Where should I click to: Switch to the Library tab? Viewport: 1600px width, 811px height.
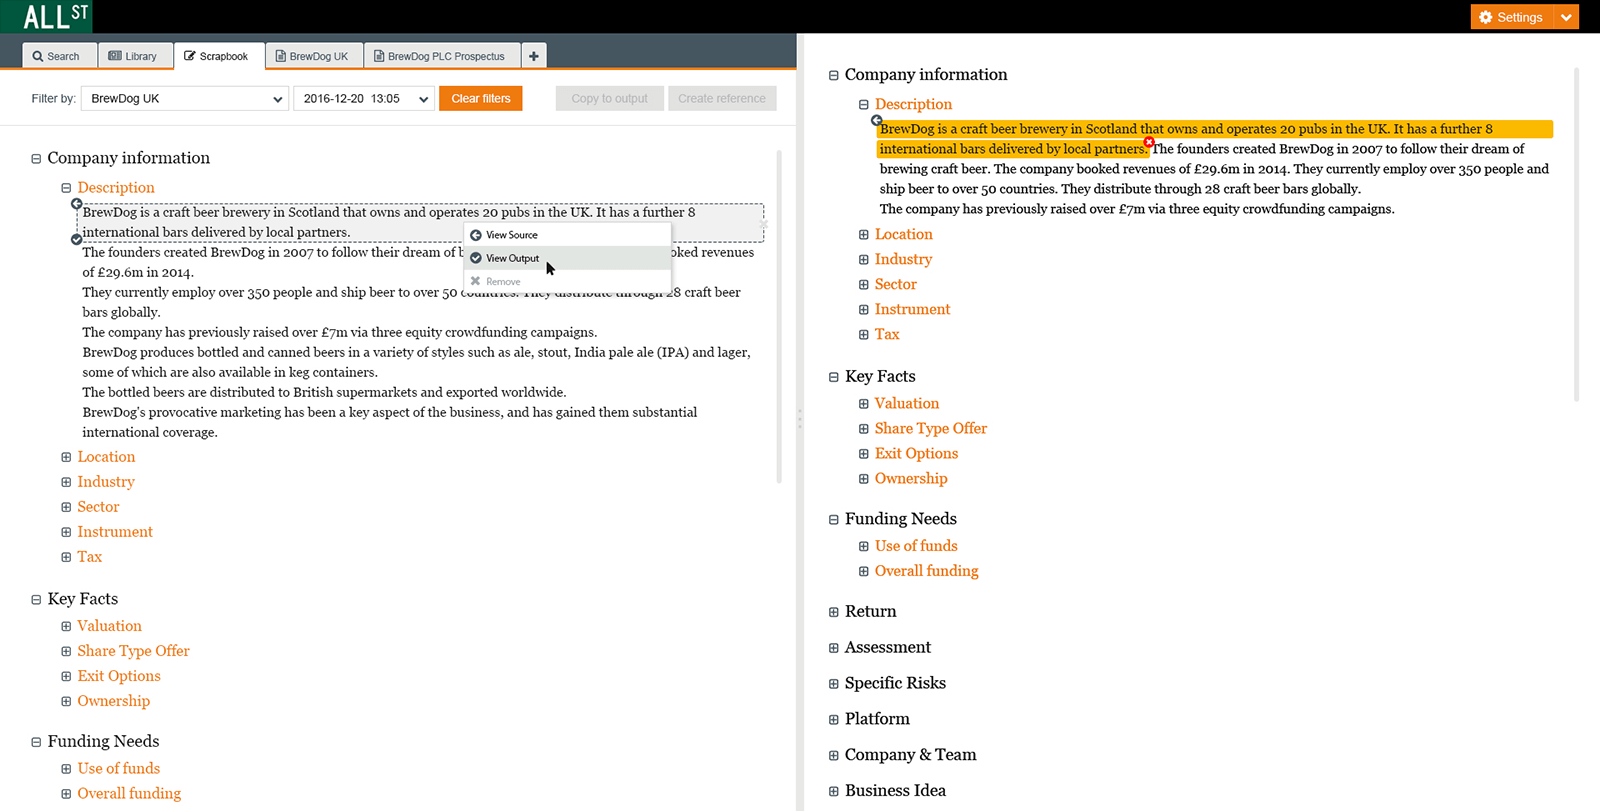point(135,56)
